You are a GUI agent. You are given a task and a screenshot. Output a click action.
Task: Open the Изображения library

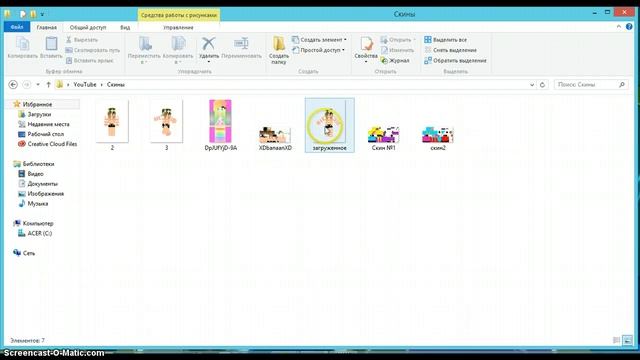(x=45, y=193)
